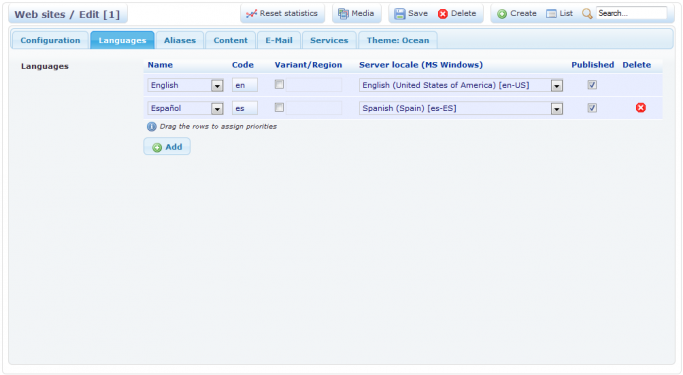This screenshot has height=375, width=683.
Task: Uncheck Published for English row
Action: click(592, 85)
